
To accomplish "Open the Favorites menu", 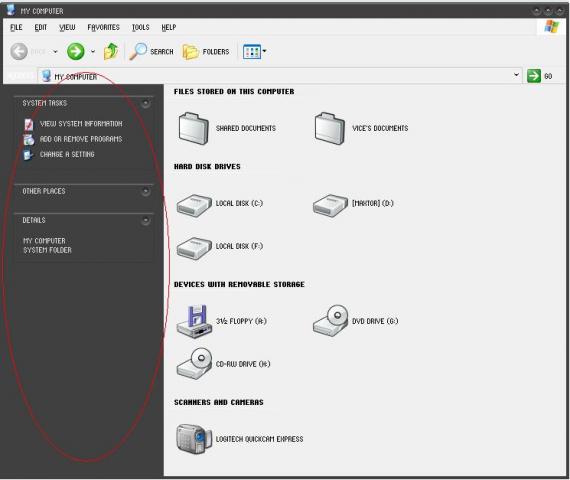I will 103,27.
